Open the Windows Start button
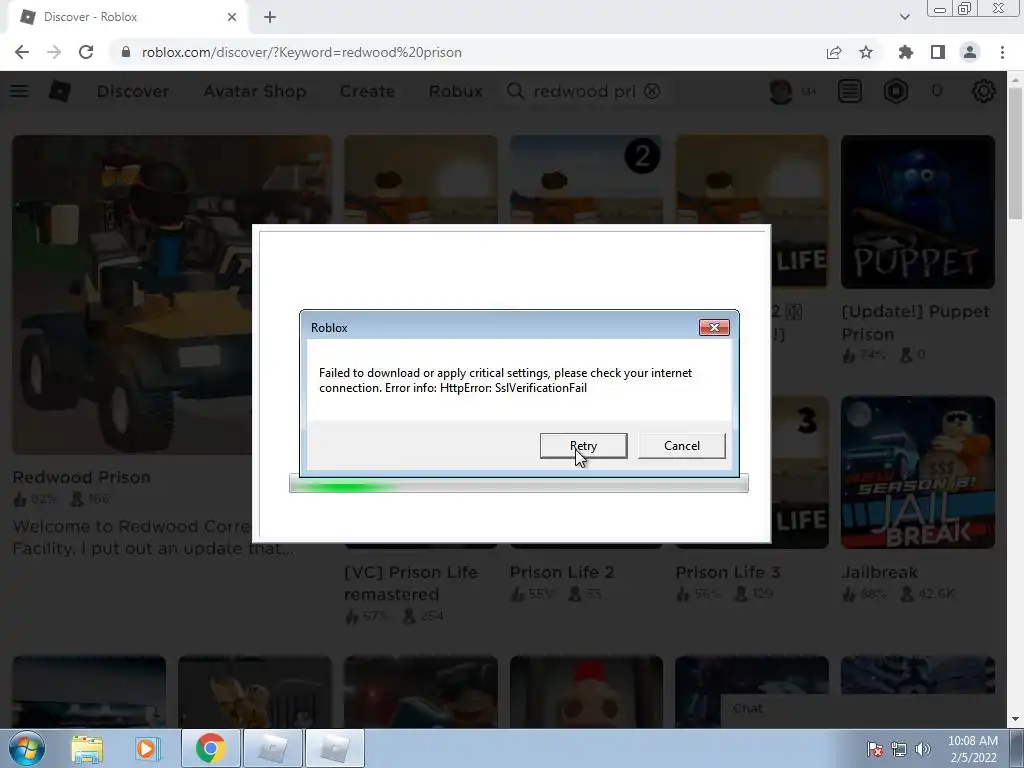 tap(27, 748)
